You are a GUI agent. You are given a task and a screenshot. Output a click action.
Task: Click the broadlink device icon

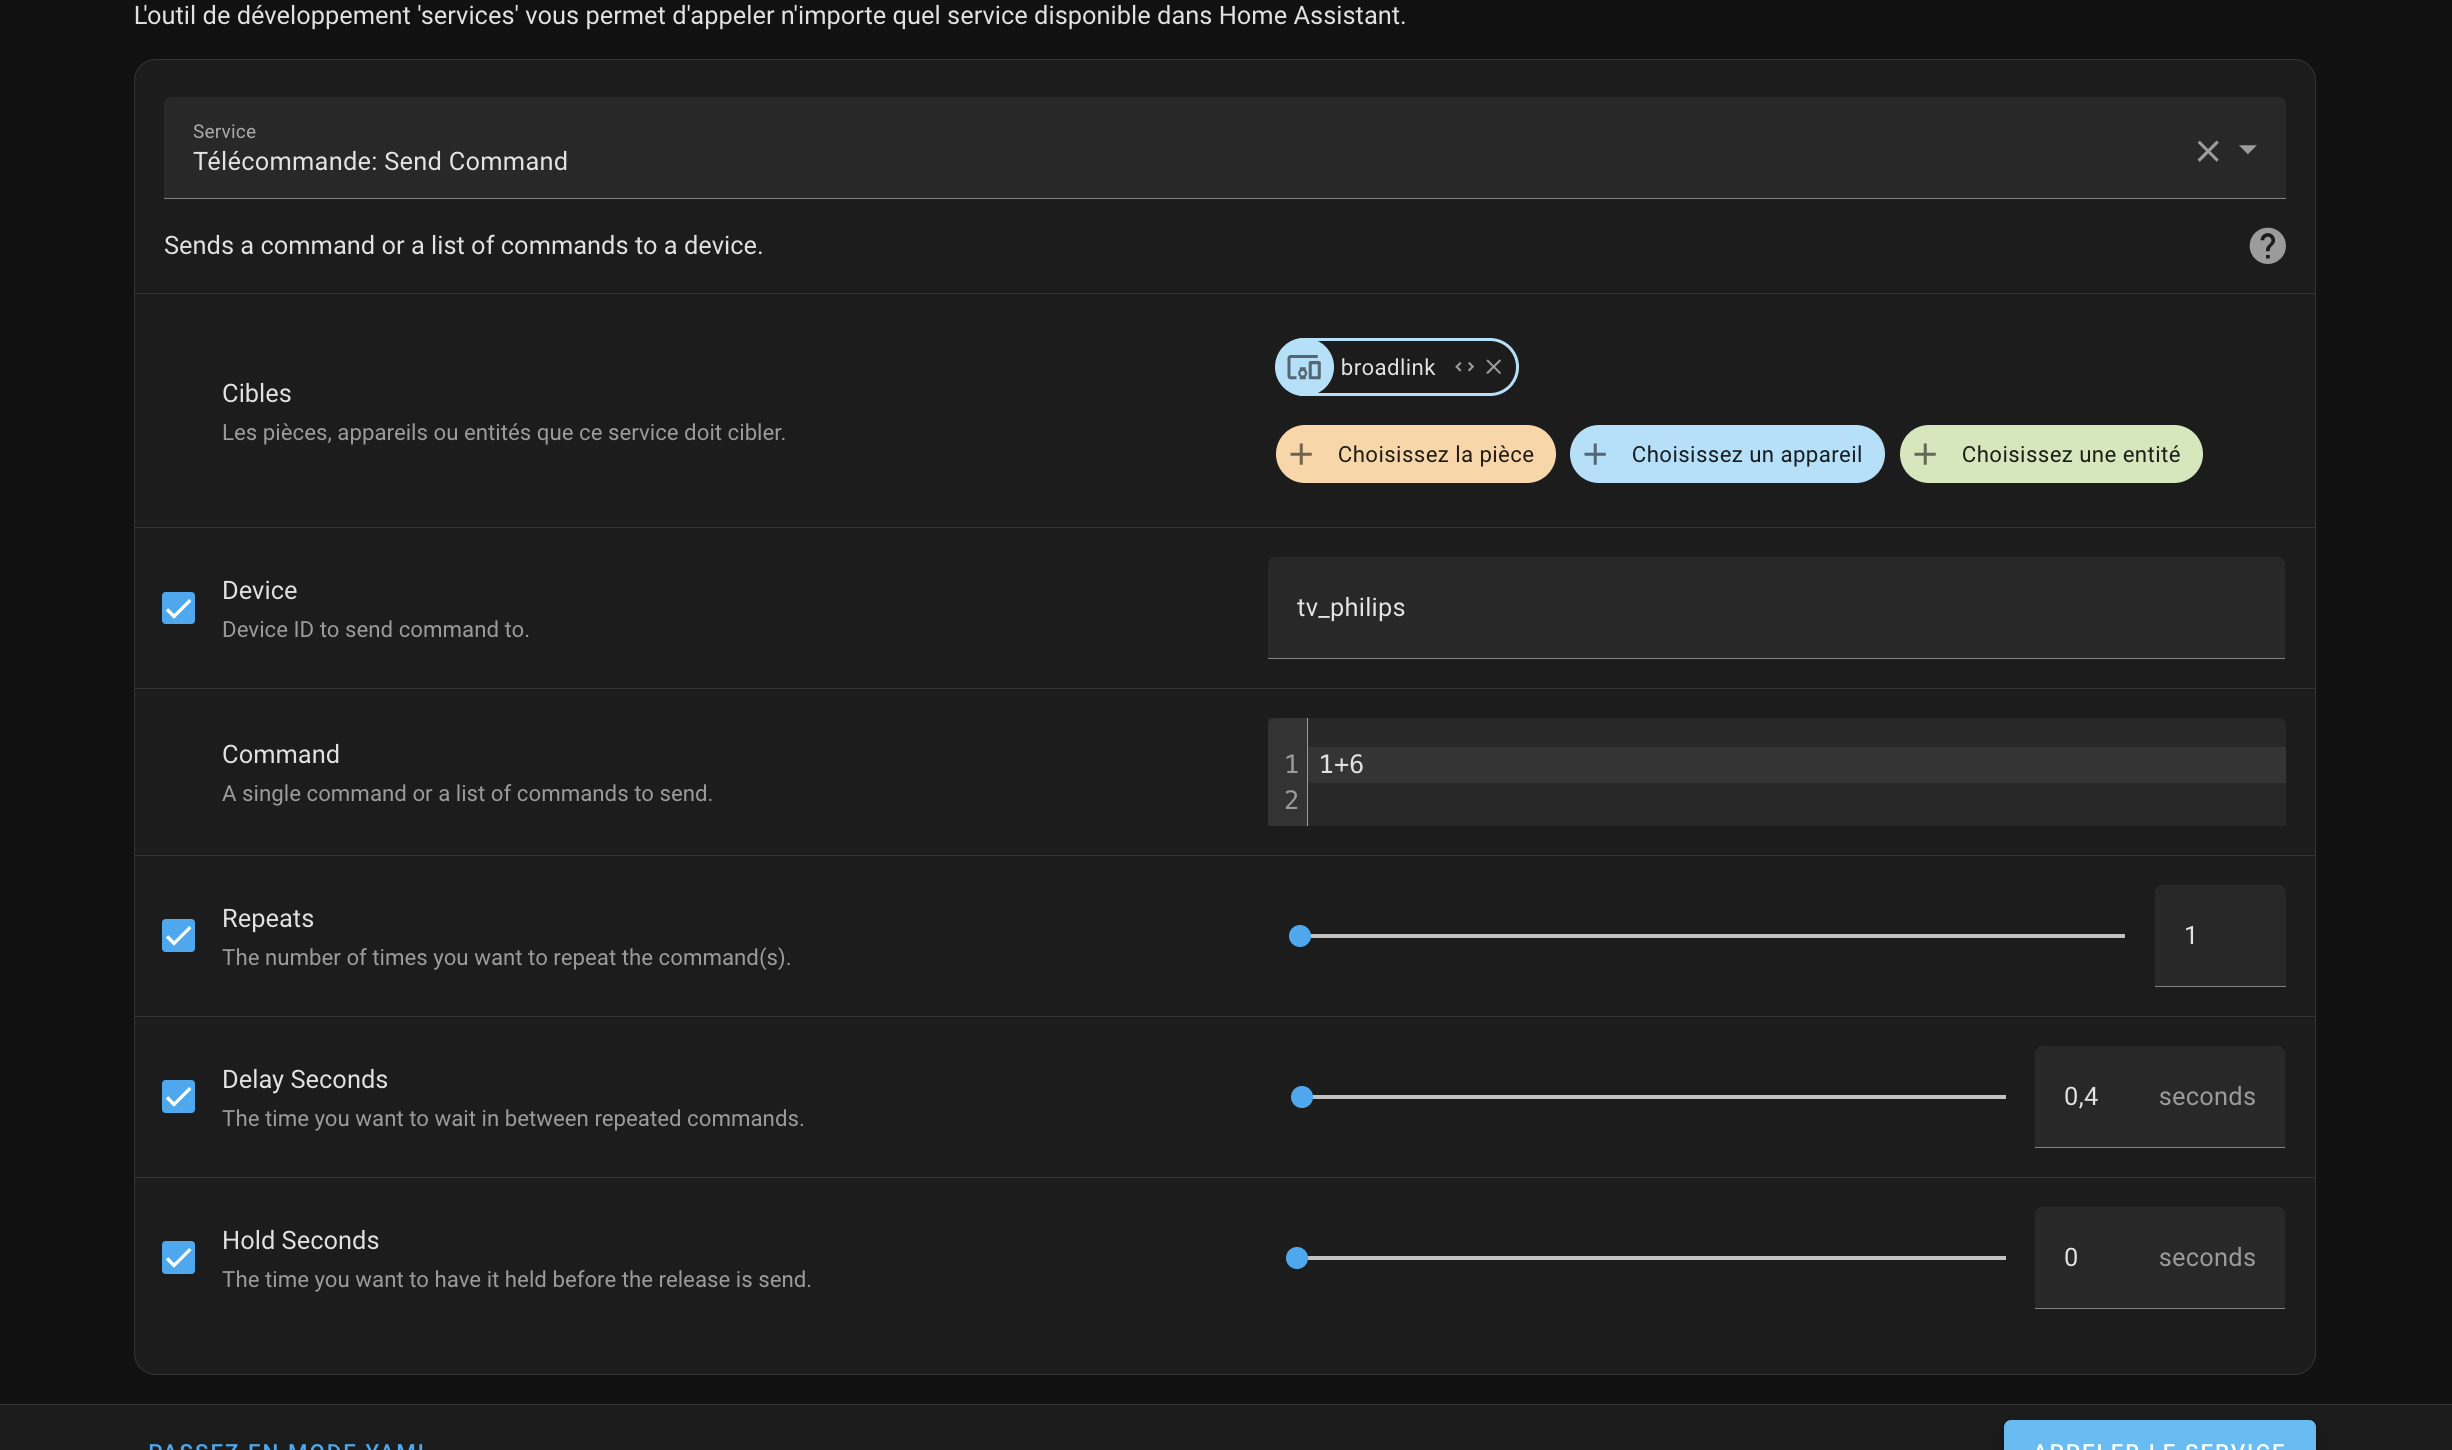click(1304, 368)
